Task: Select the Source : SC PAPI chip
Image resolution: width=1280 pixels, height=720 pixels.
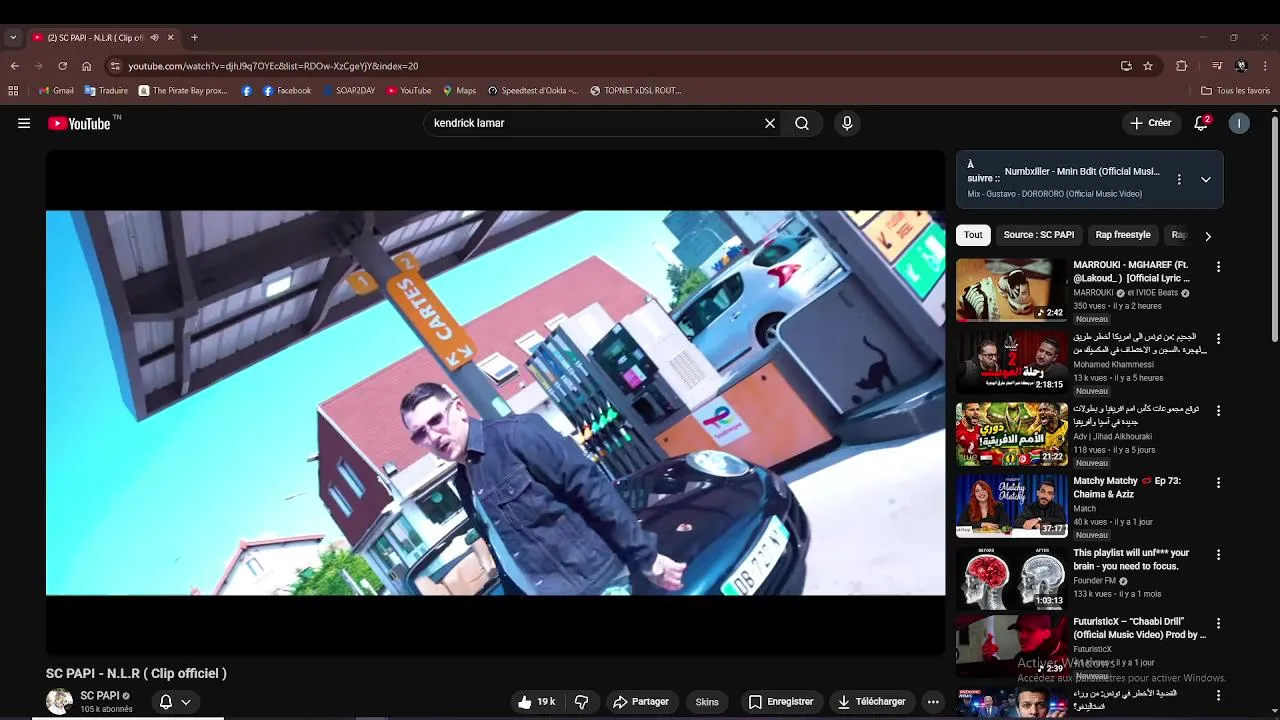Action: point(1039,235)
